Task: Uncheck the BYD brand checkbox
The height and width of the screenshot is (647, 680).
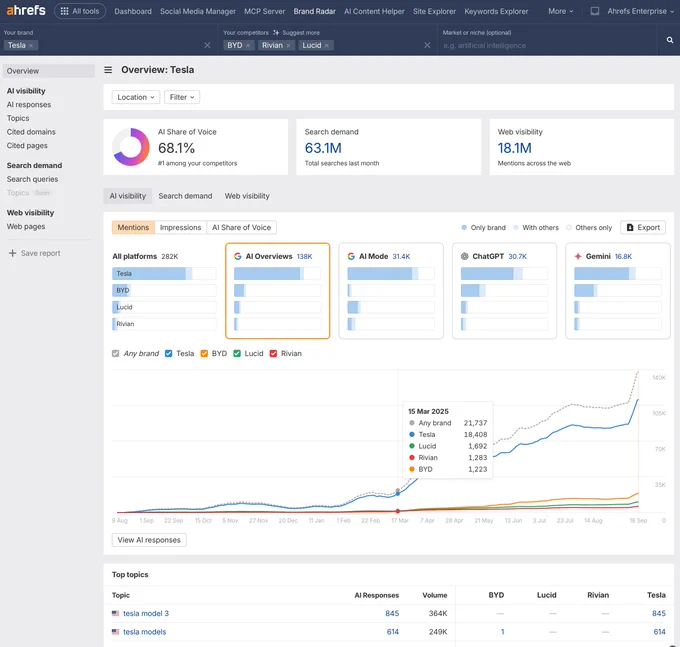Action: click(204, 353)
